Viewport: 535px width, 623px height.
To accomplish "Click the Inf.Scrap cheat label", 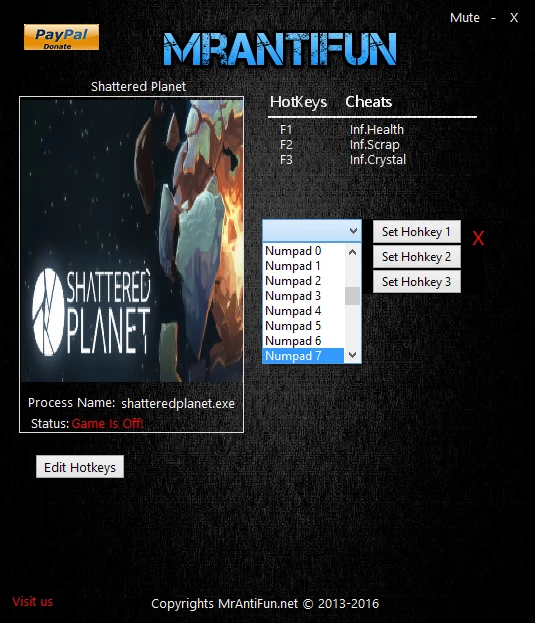I will tap(375, 145).
